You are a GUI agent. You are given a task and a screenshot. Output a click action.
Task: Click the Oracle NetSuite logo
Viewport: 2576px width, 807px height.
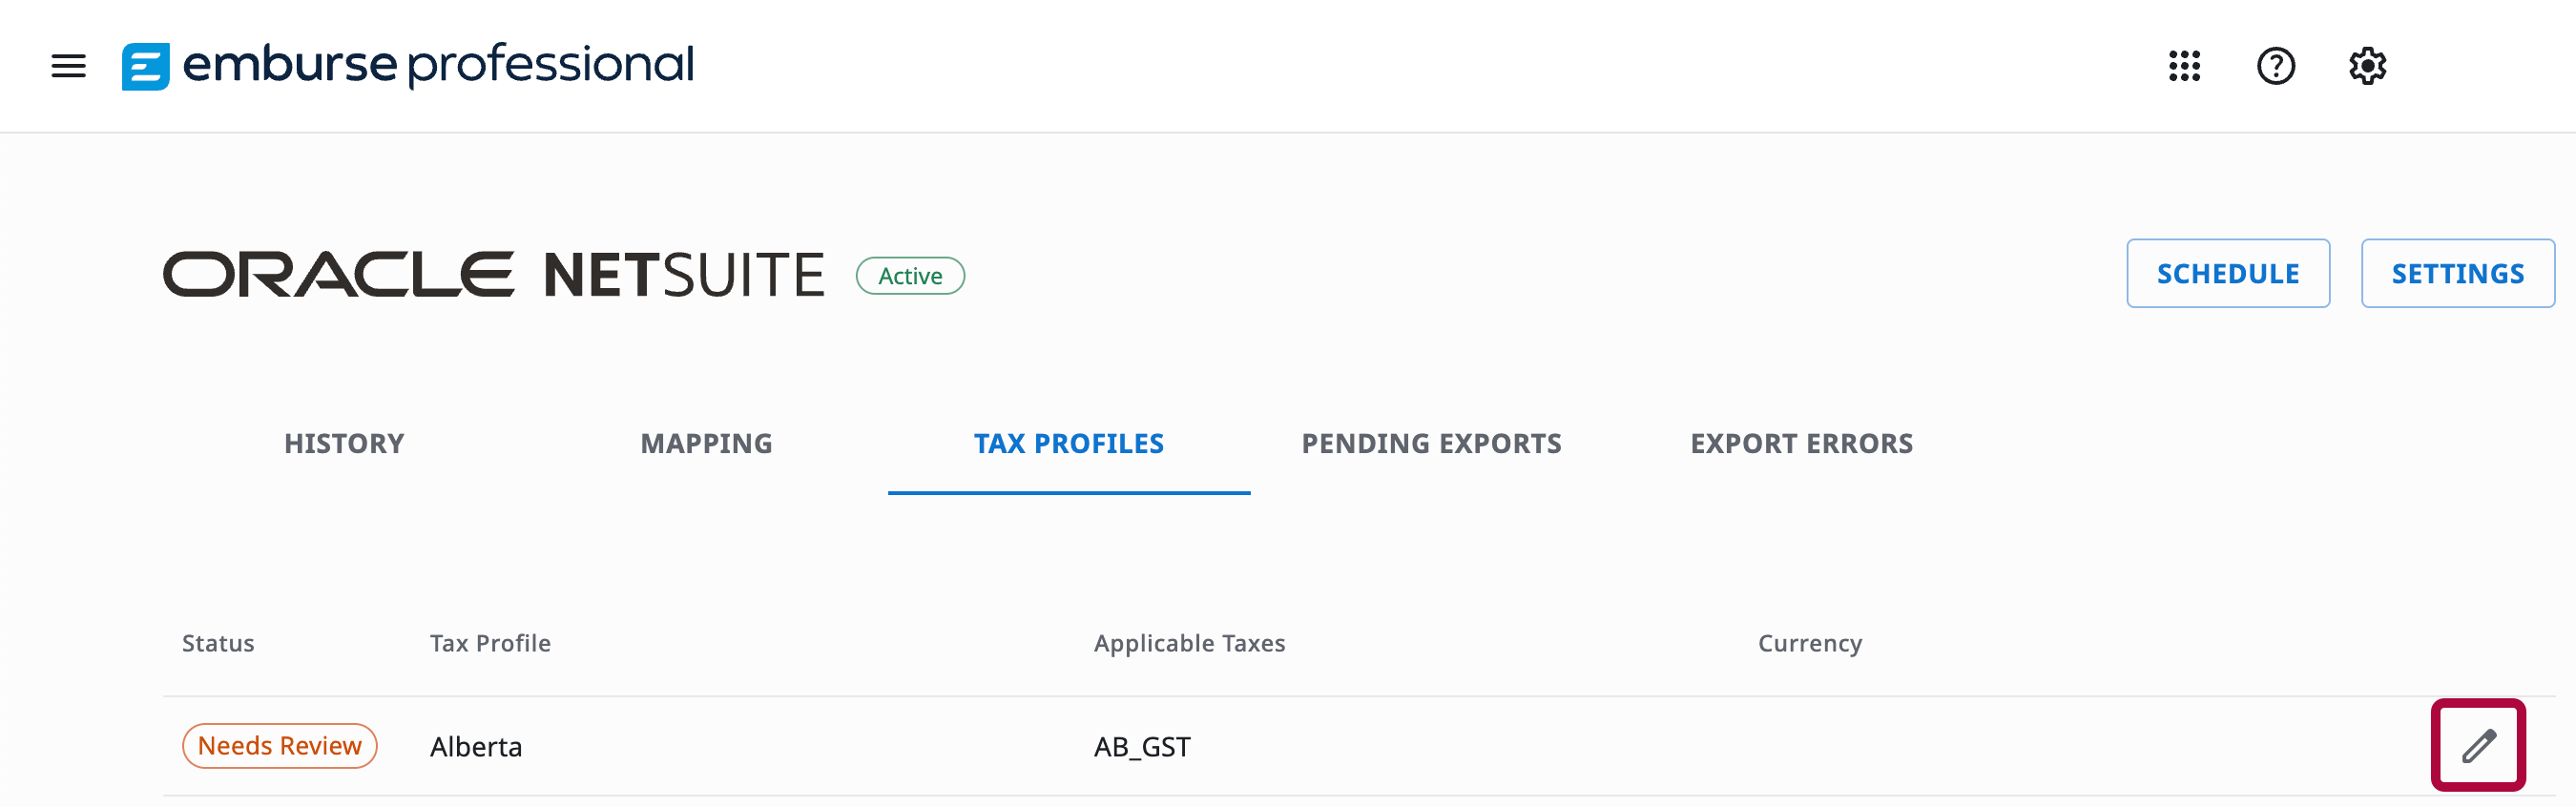click(493, 275)
